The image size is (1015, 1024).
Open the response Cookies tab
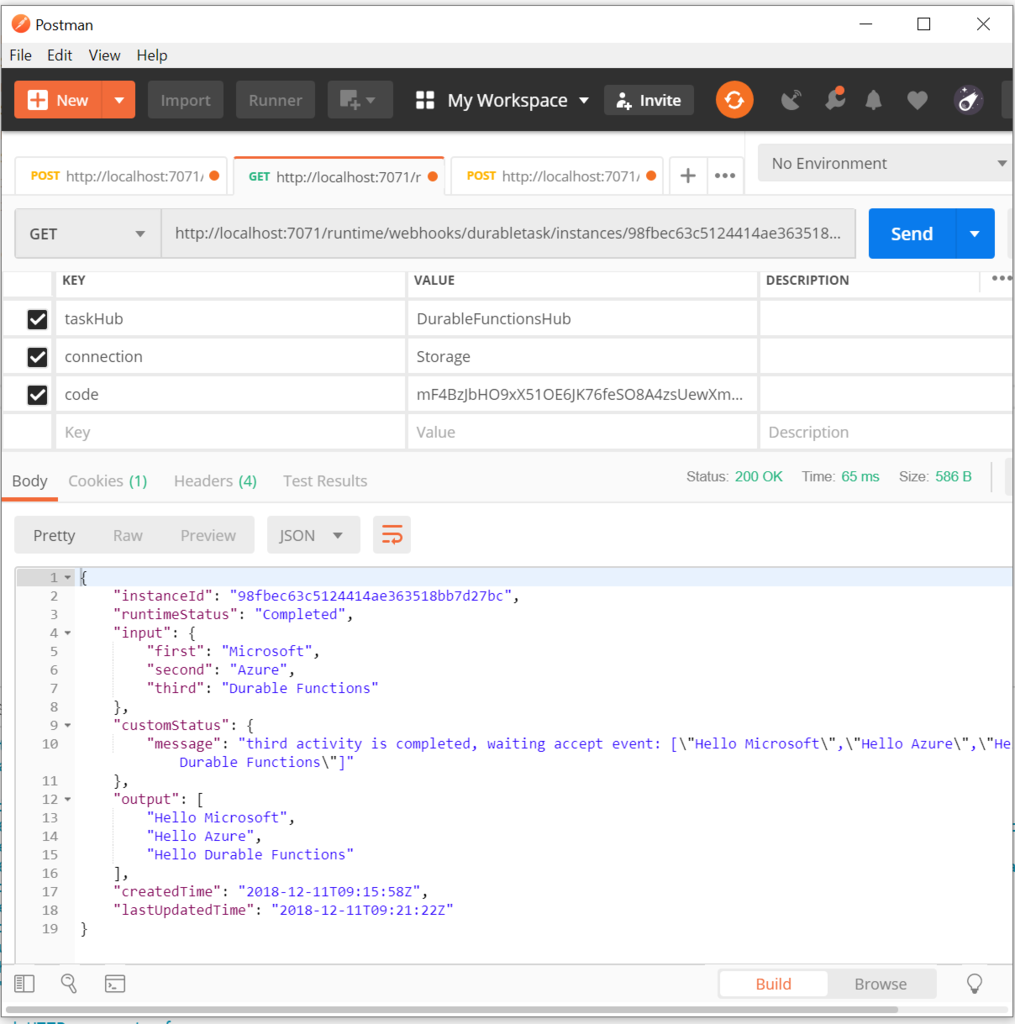tap(108, 481)
